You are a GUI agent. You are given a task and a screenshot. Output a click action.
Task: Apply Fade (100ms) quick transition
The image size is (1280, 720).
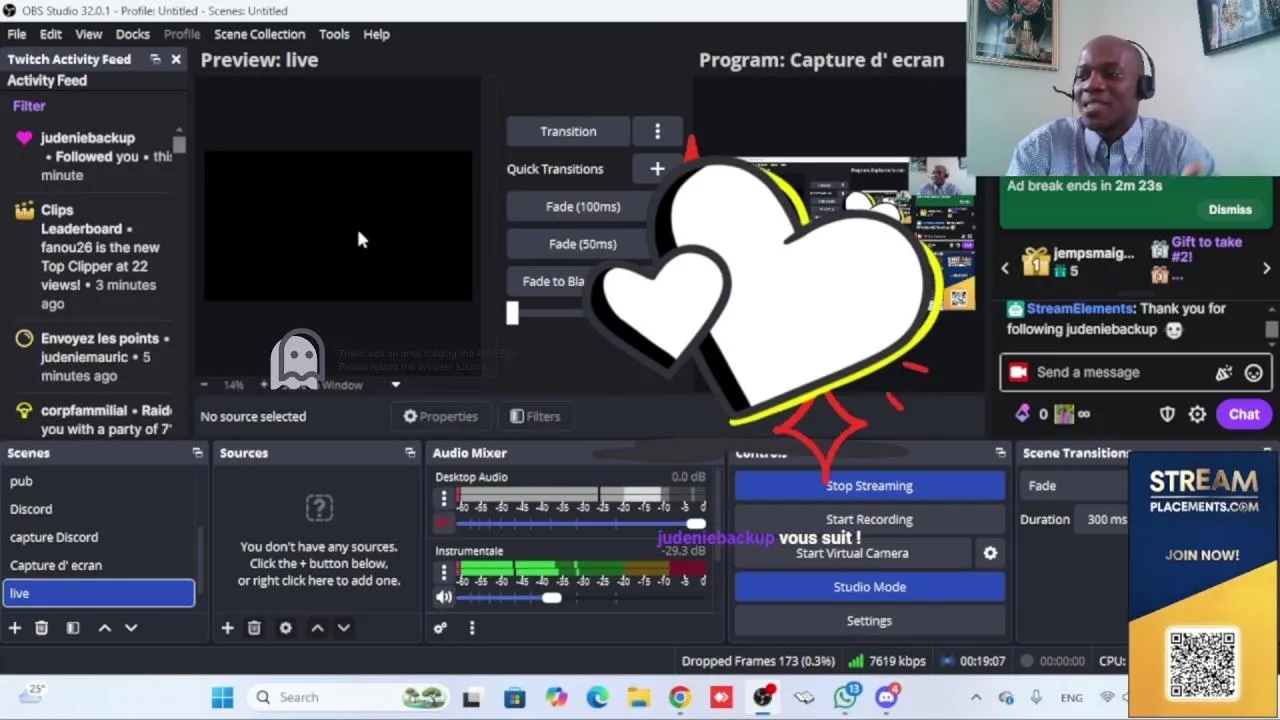click(x=583, y=207)
